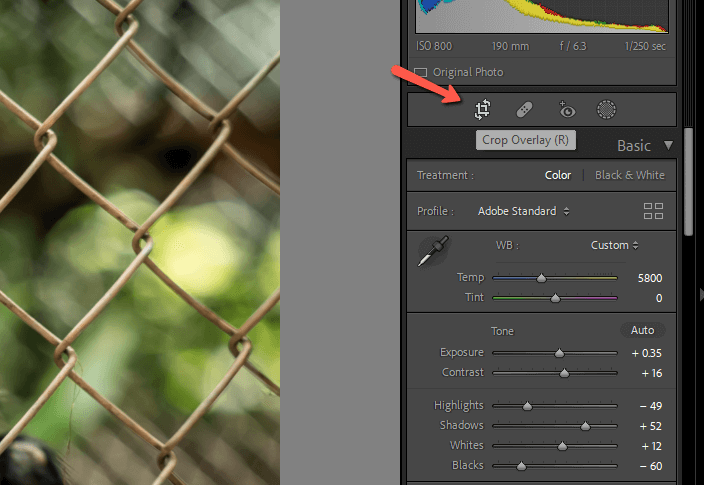
Task: Click the 190 mm focal length text
Action: (x=510, y=46)
